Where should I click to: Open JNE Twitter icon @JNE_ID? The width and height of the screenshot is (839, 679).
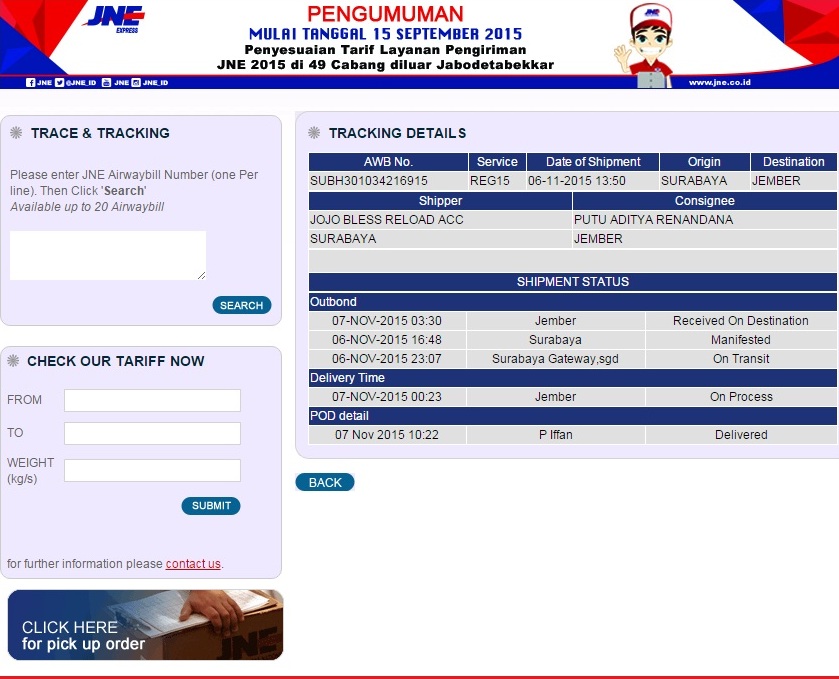(x=59, y=82)
